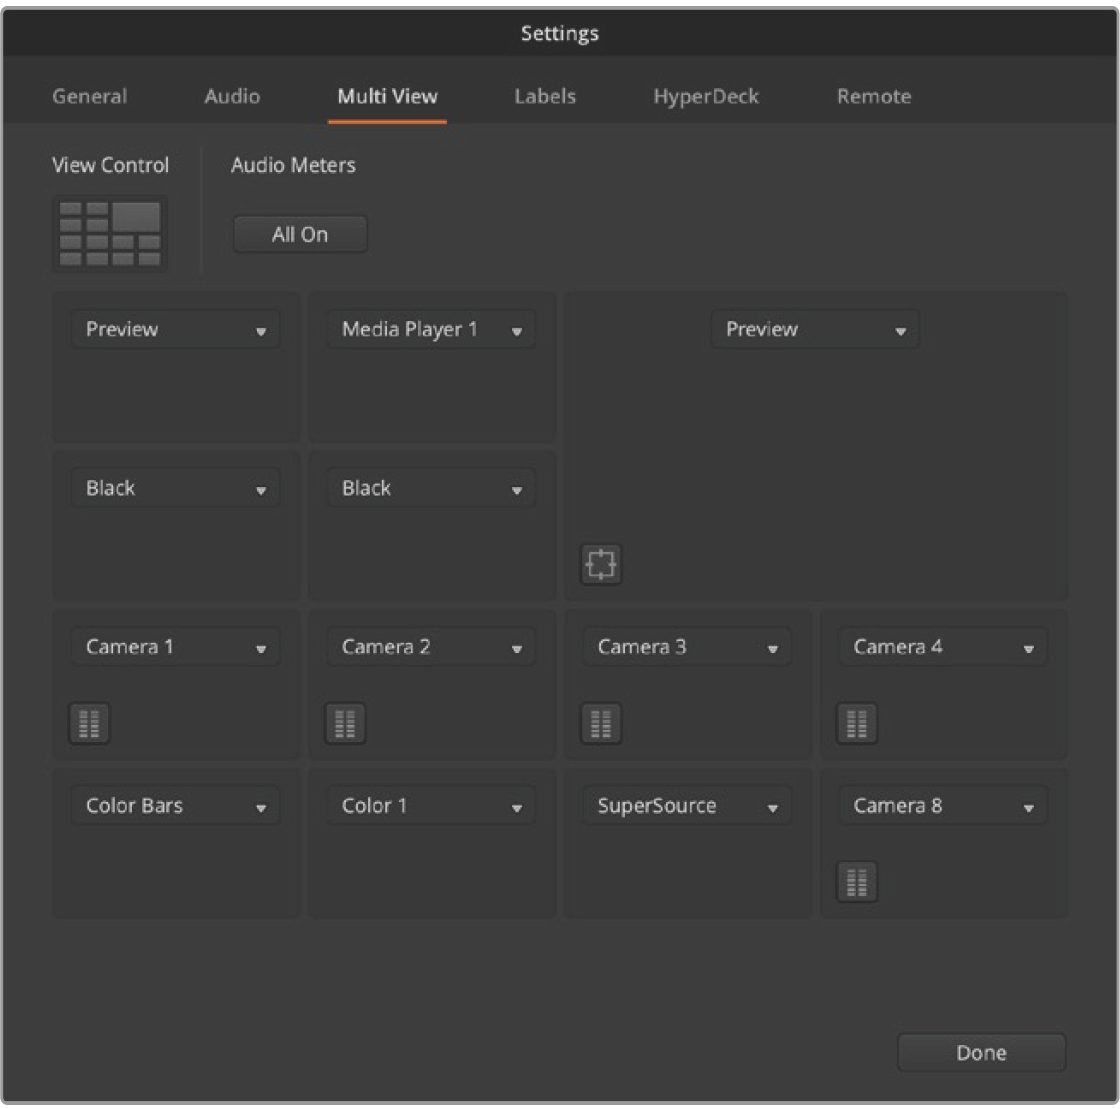Toggle Camera 2 audio meter icon
The image size is (1120, 1109).
345,723
